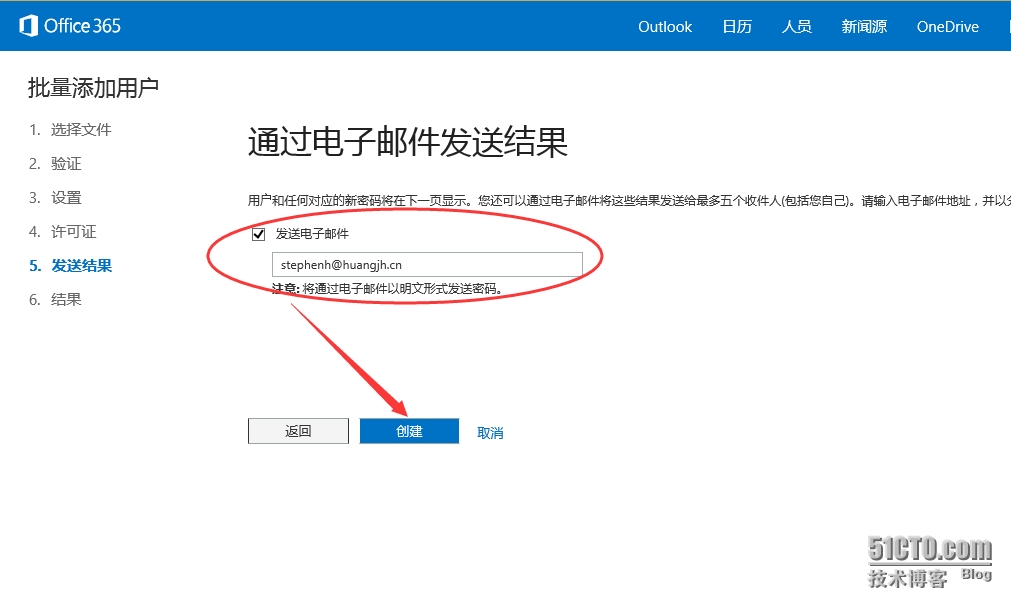This screenshot has width=1011, height=607.
Task: Select 新闻源 in the top bar
Action: 864,27
